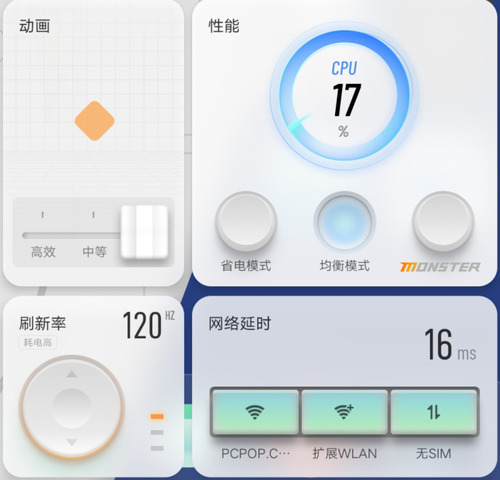Select the 均衡模式 balanced mode knob
This screenshot has height=480, width=500.
click(344, 221)
